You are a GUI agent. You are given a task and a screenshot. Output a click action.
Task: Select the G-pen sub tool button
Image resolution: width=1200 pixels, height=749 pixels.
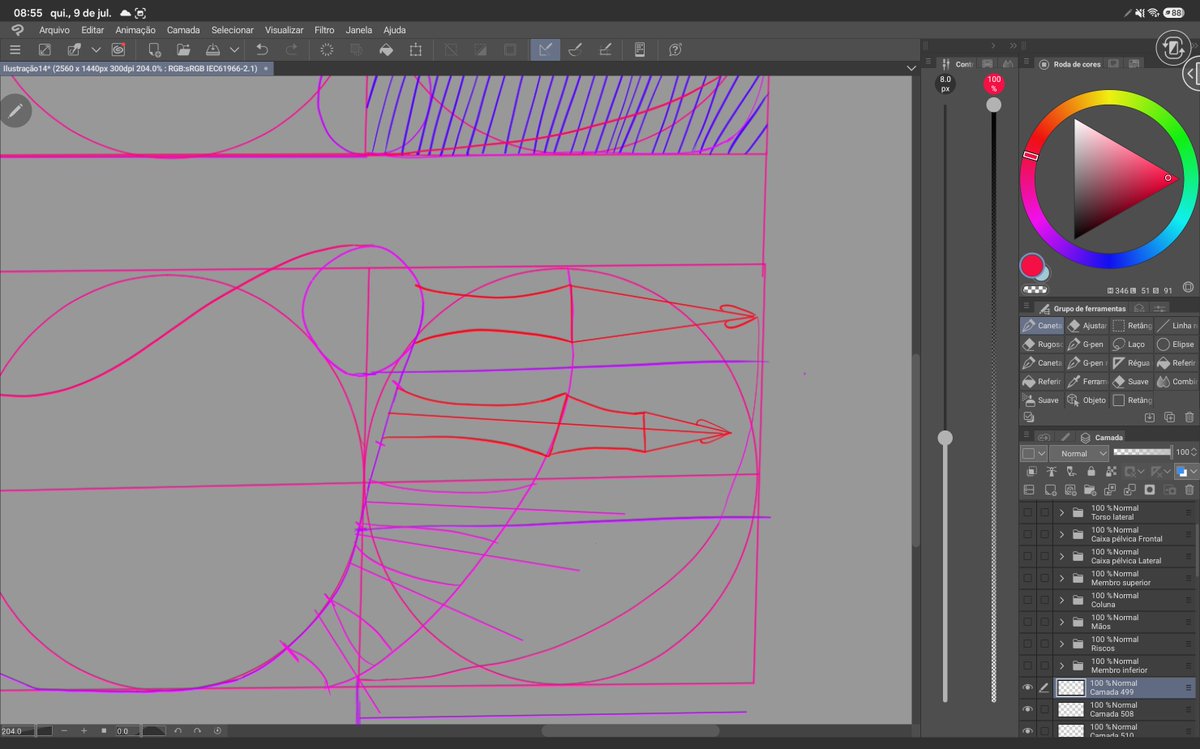pyautogui.click(x=1087, y=344)
